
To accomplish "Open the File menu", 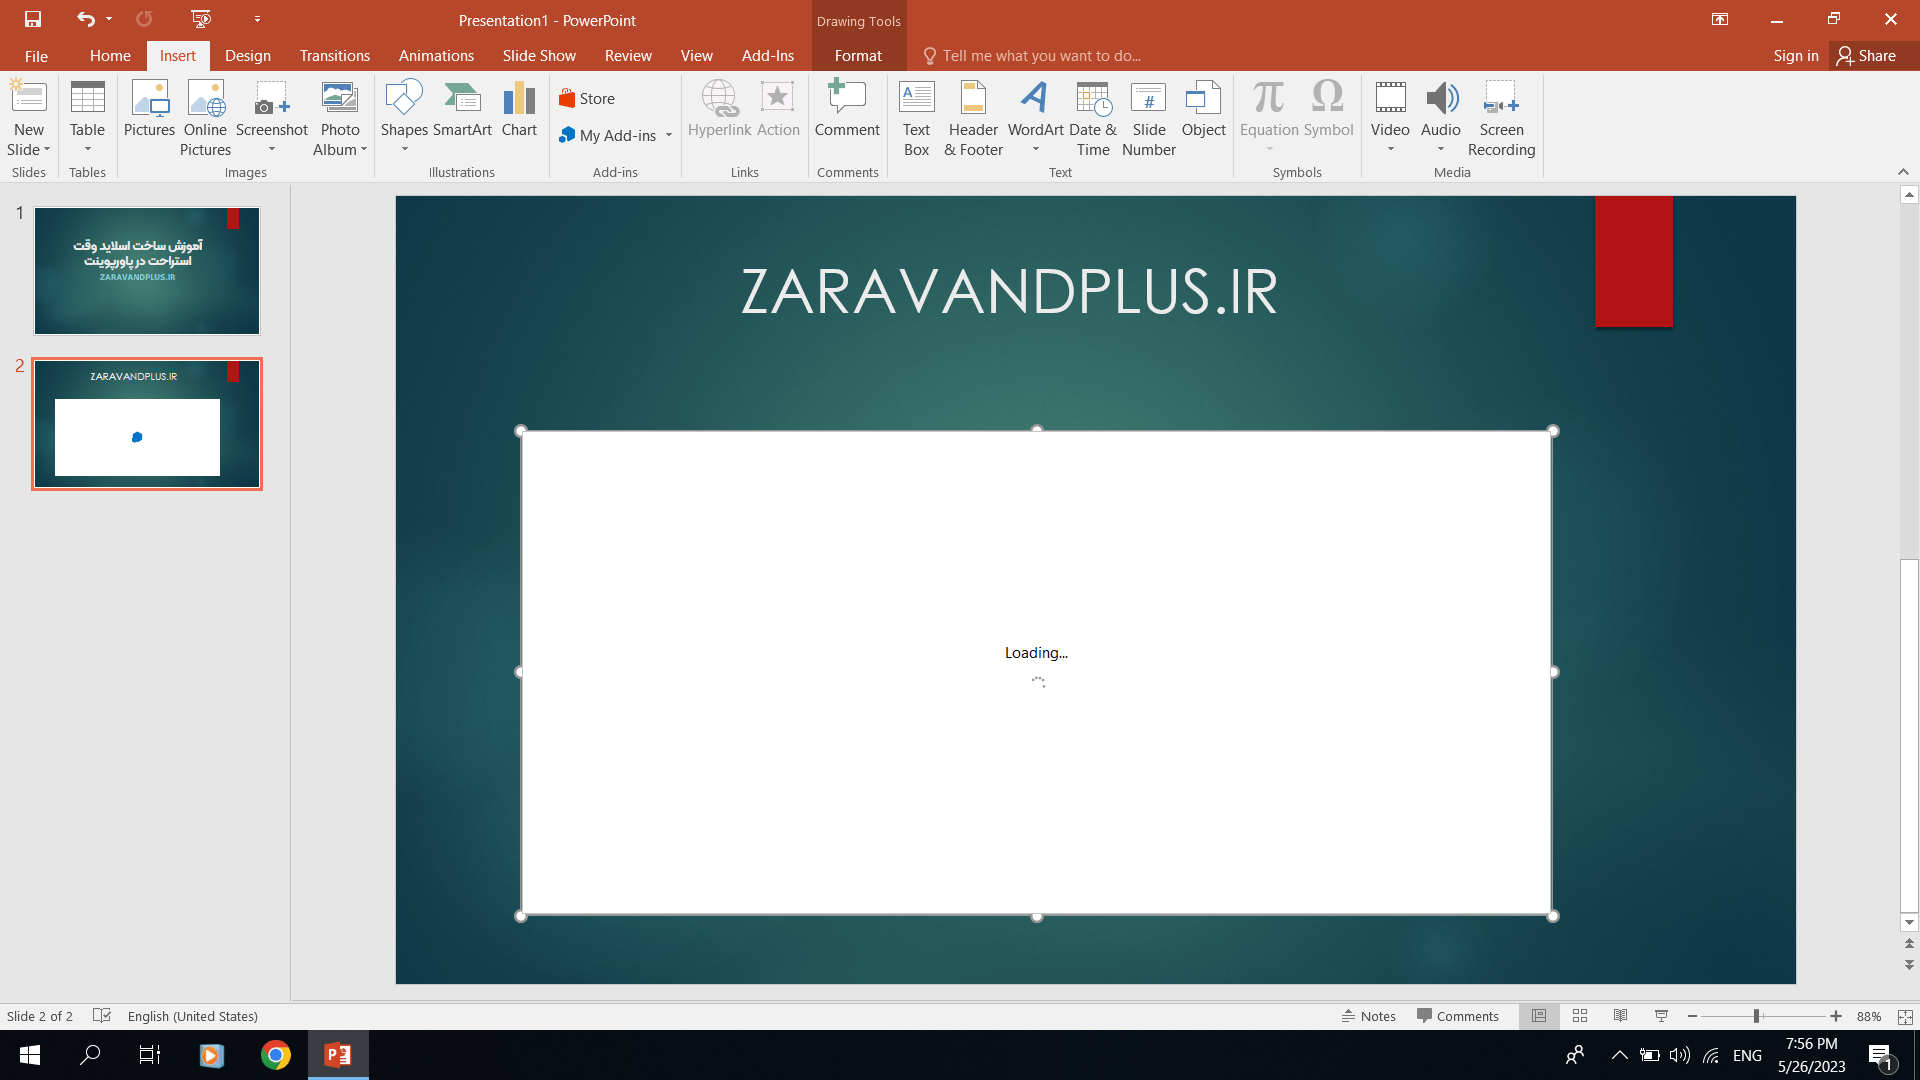I will [36, 56].
